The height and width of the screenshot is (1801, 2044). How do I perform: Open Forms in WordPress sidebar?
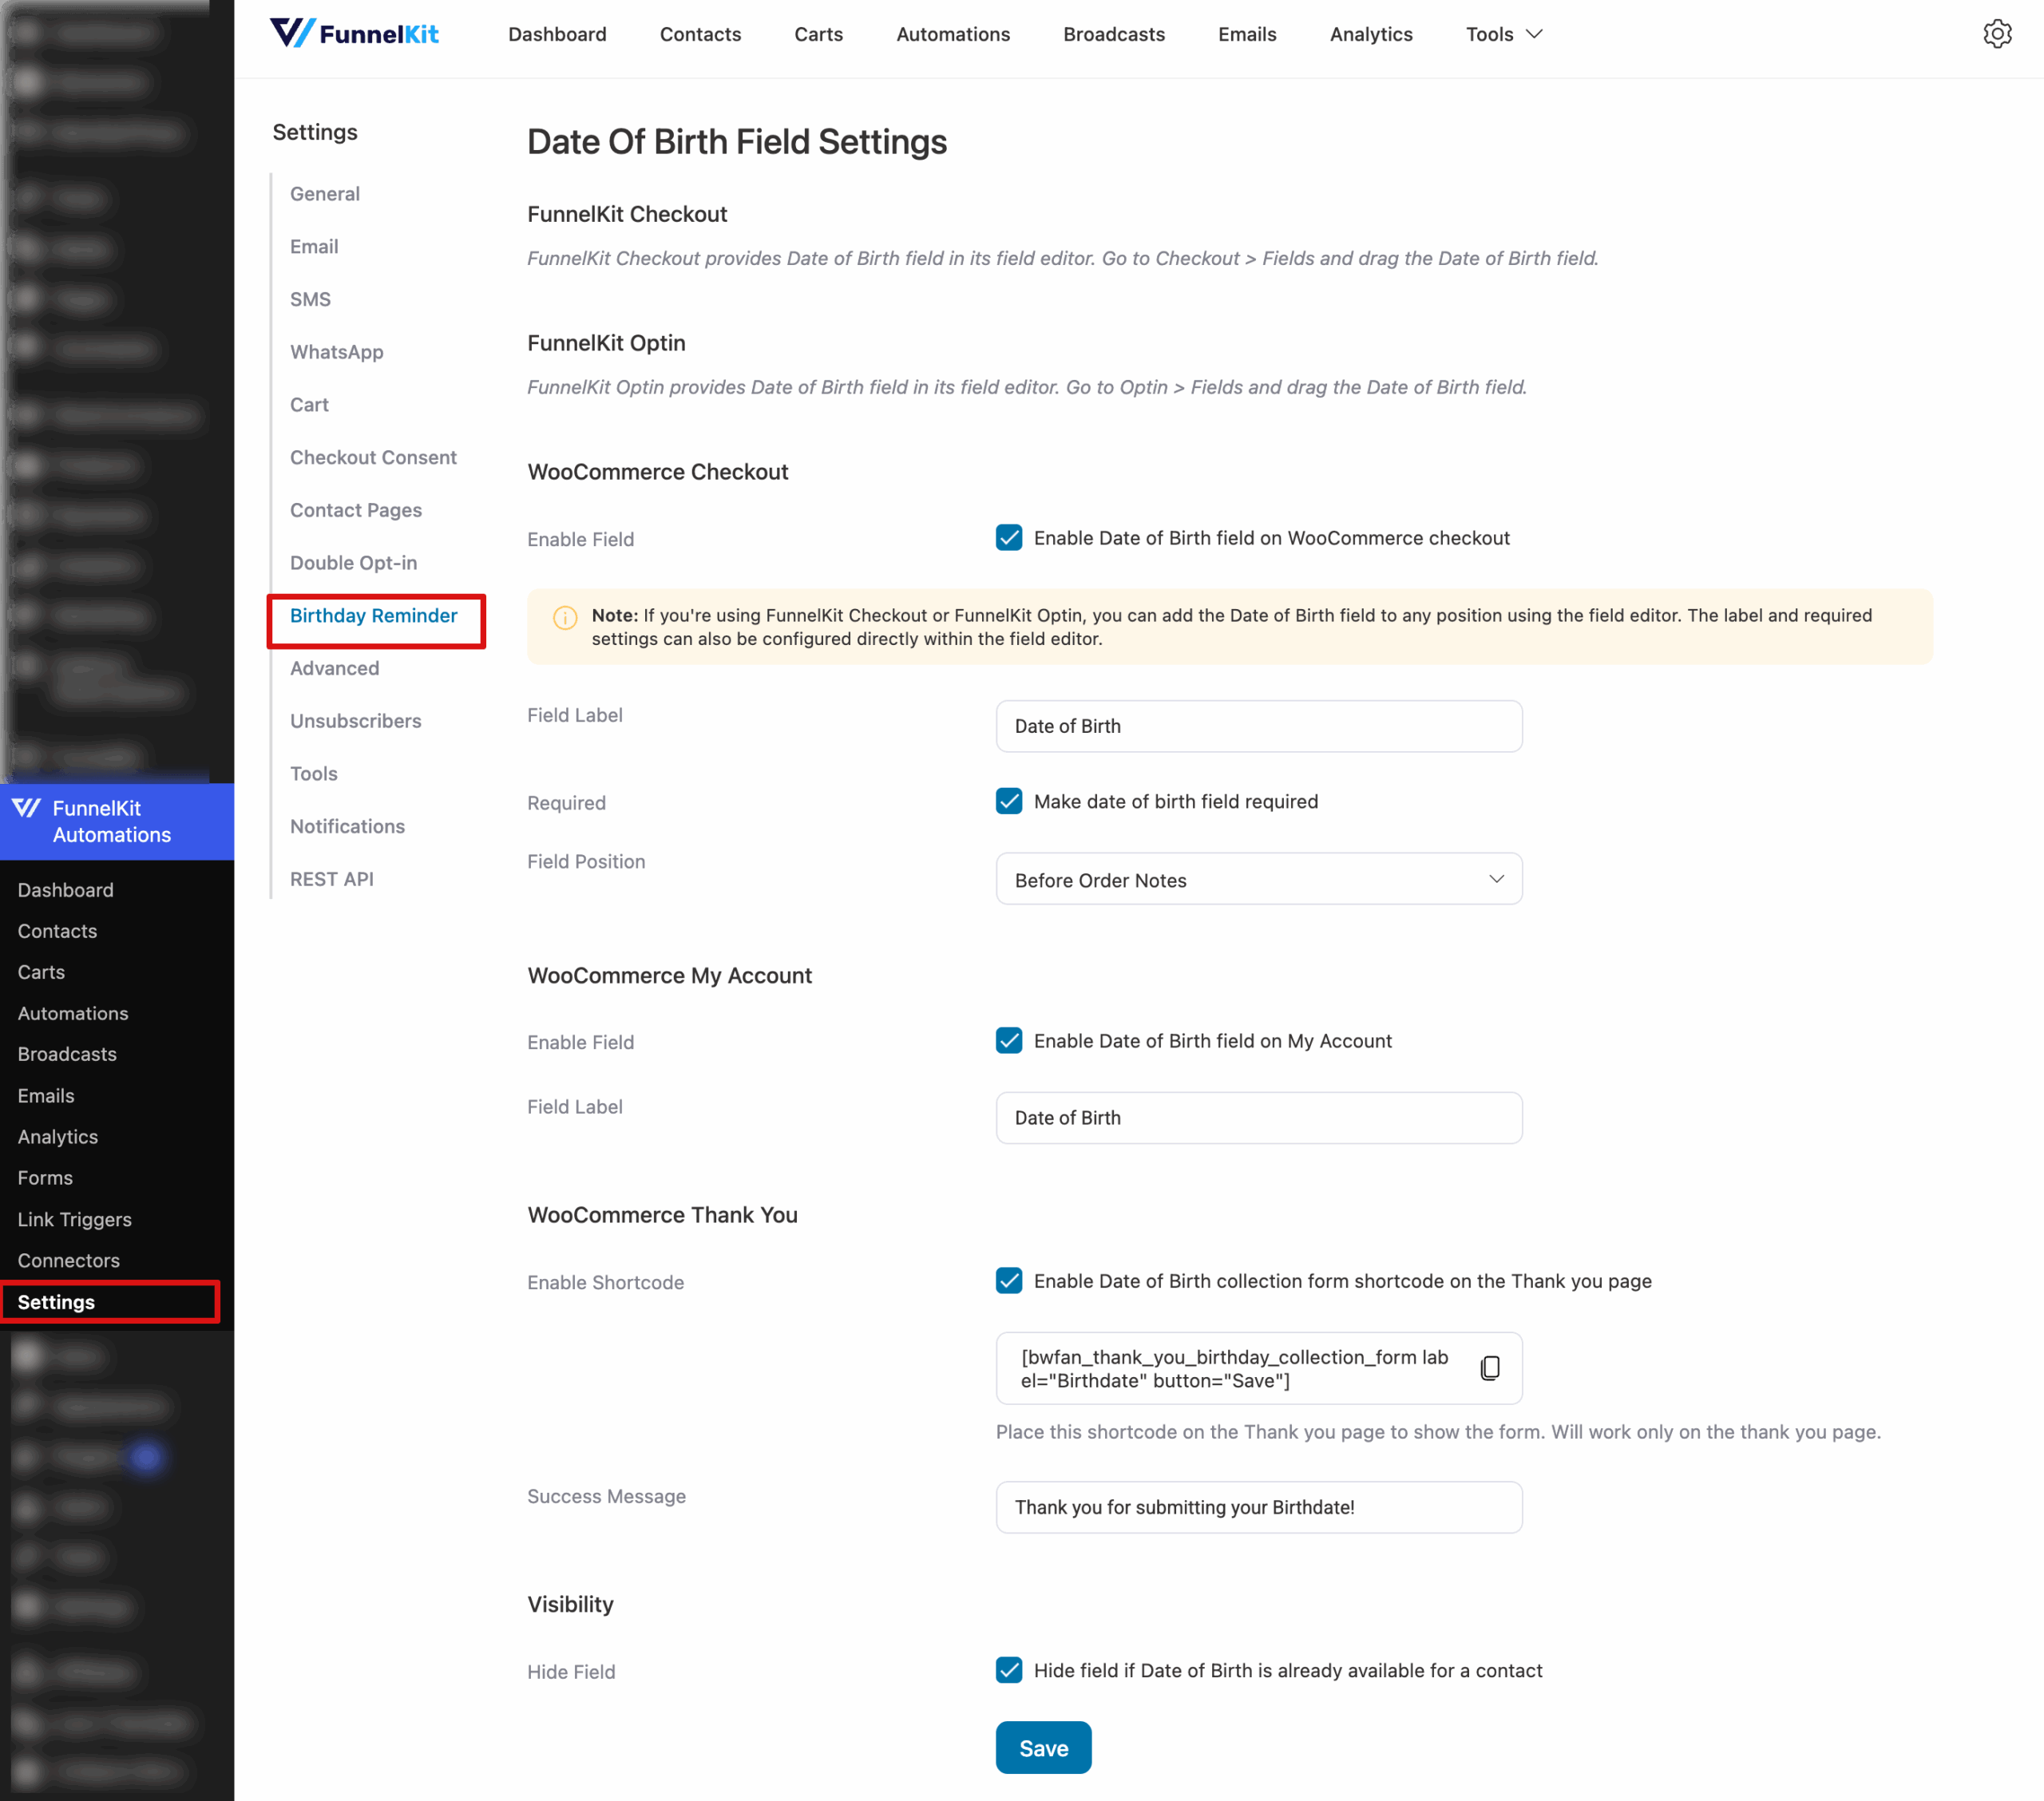[x=45, y=1178]
